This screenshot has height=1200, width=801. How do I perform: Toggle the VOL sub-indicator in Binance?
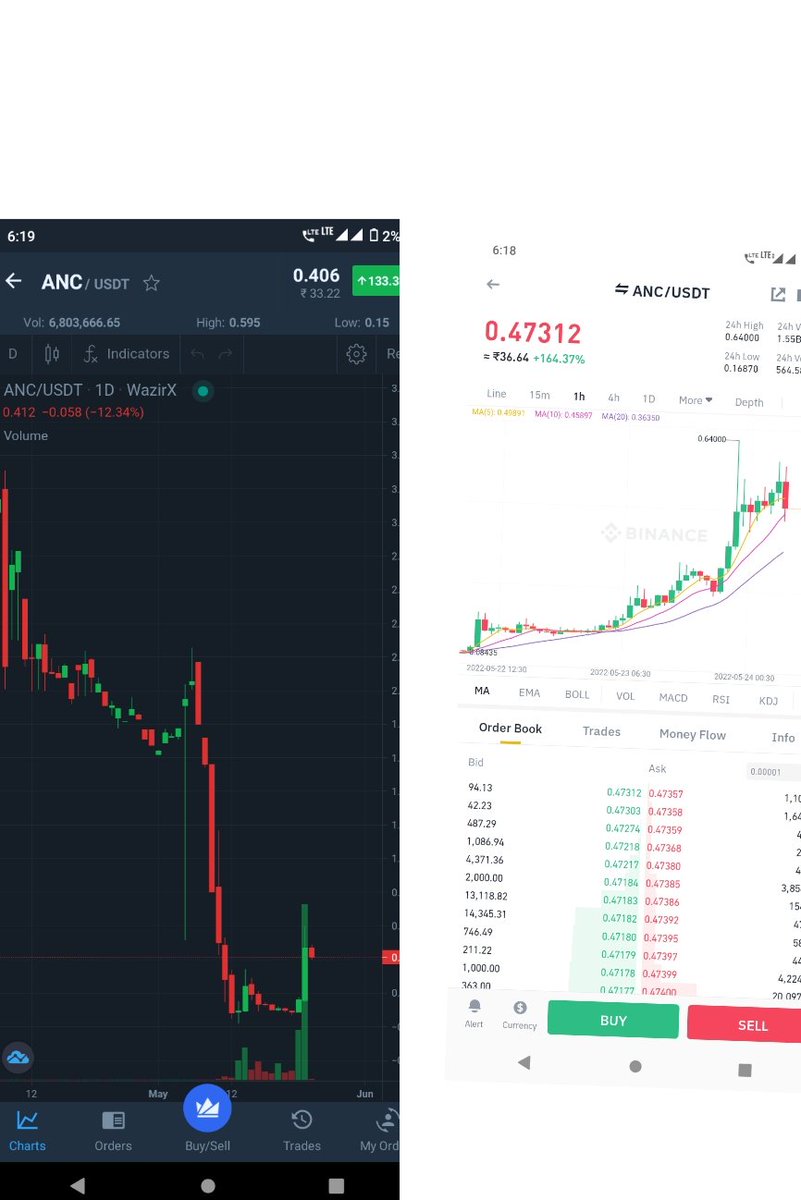tap(625, 697)
